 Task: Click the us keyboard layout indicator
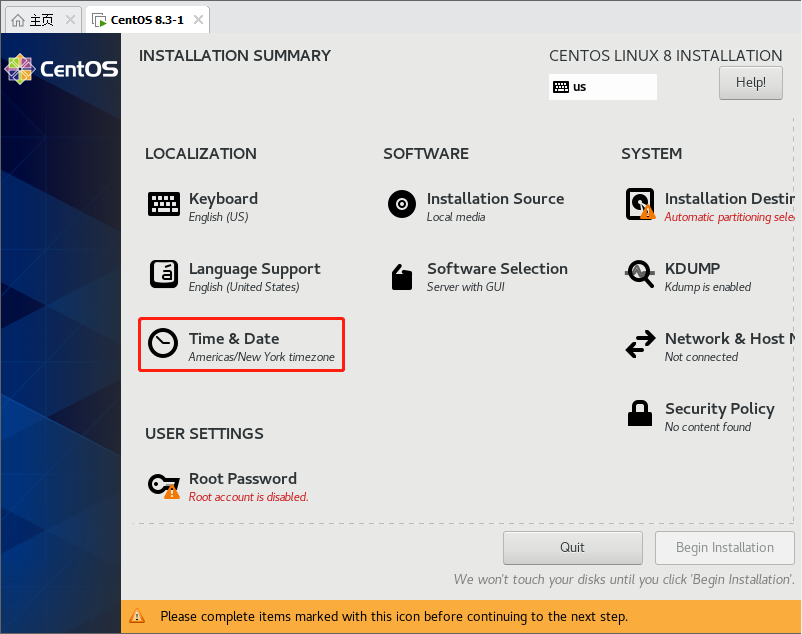click(x=603, y=87)
